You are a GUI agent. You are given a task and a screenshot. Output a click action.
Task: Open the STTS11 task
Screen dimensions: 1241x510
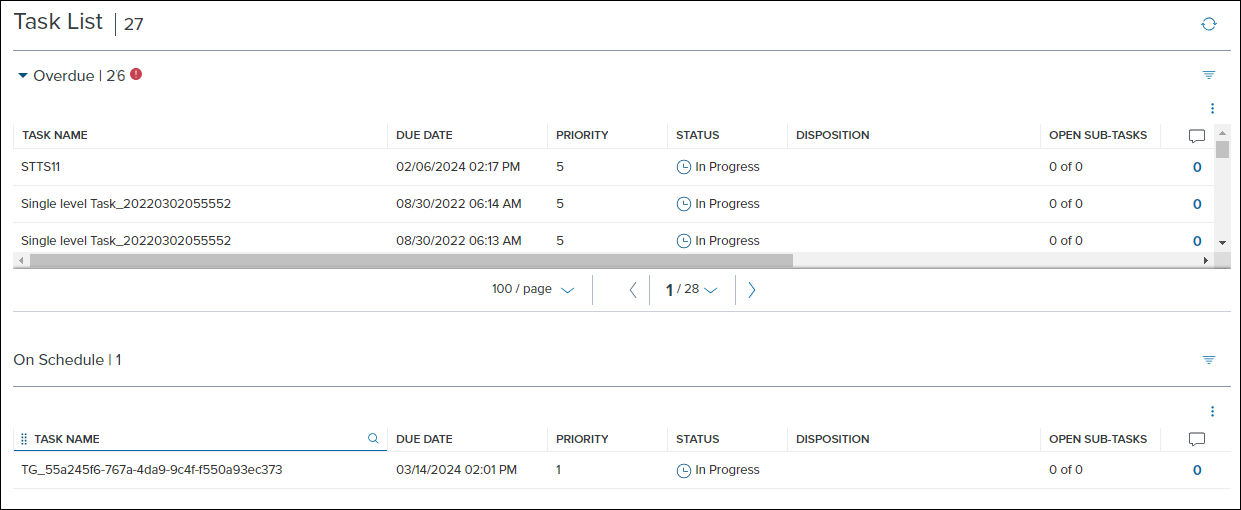coord(41,167)
